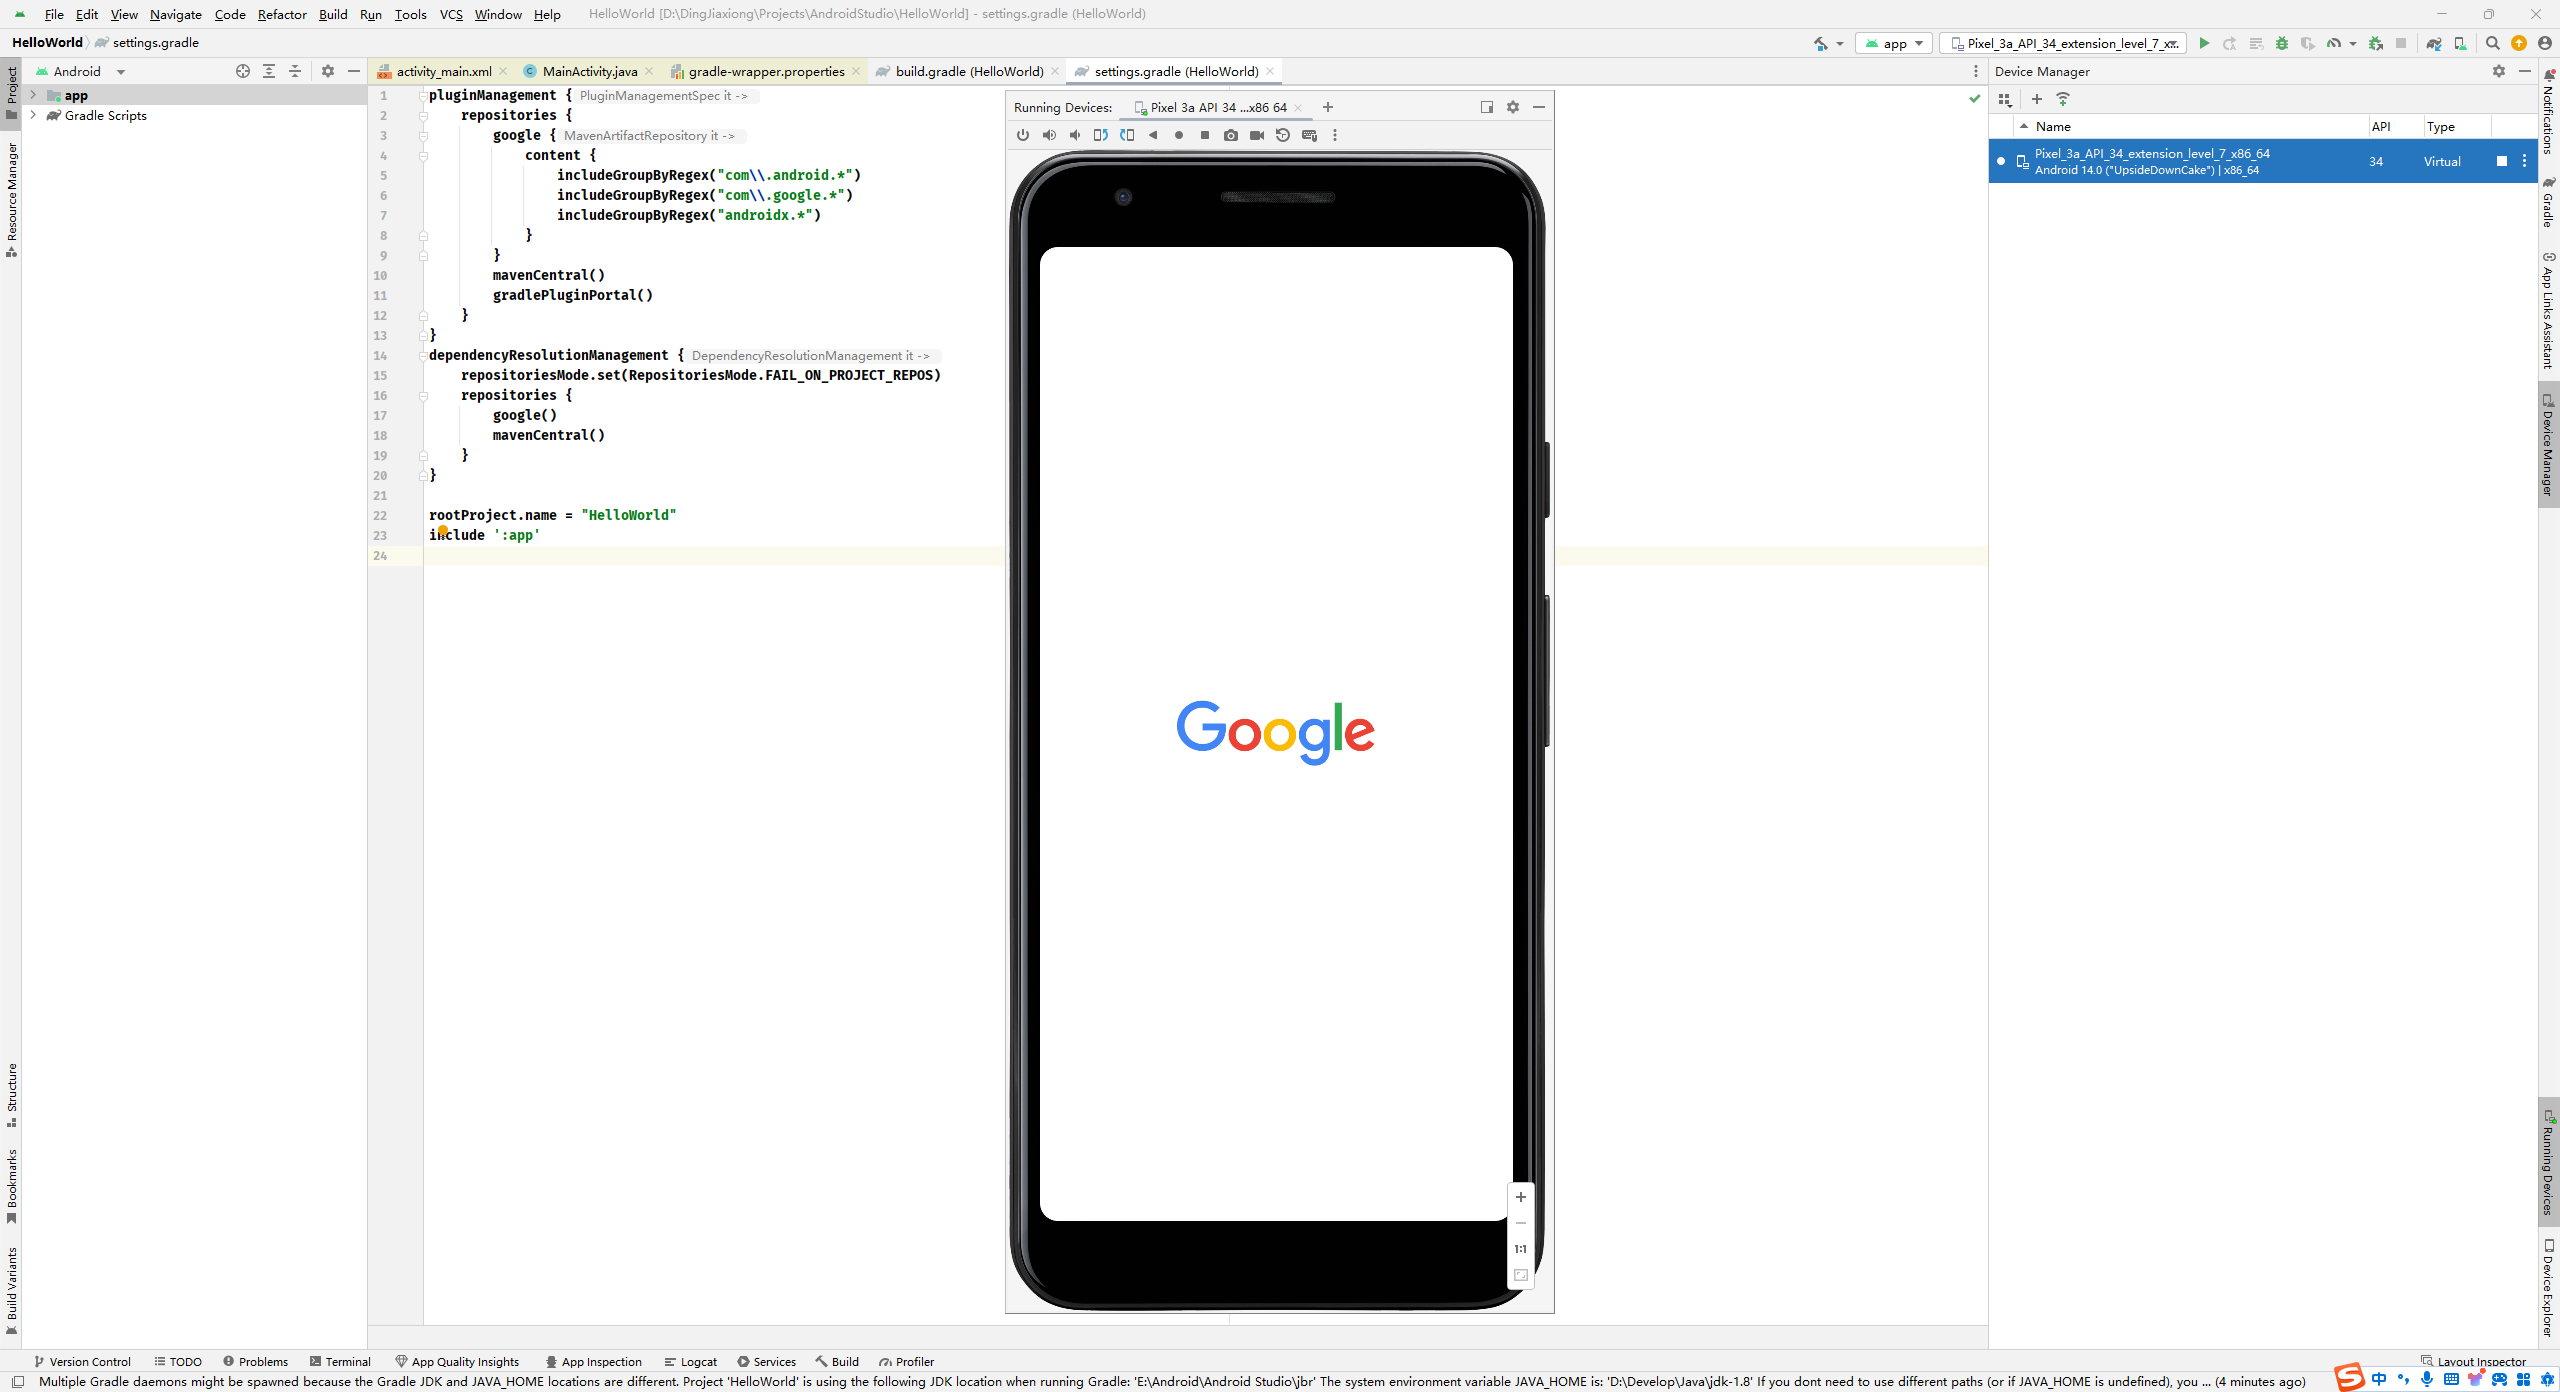Viewport: 2560px width, 1392px height.
Task: Click Select Opened File target icon
Action: click(x=243, y=71)
